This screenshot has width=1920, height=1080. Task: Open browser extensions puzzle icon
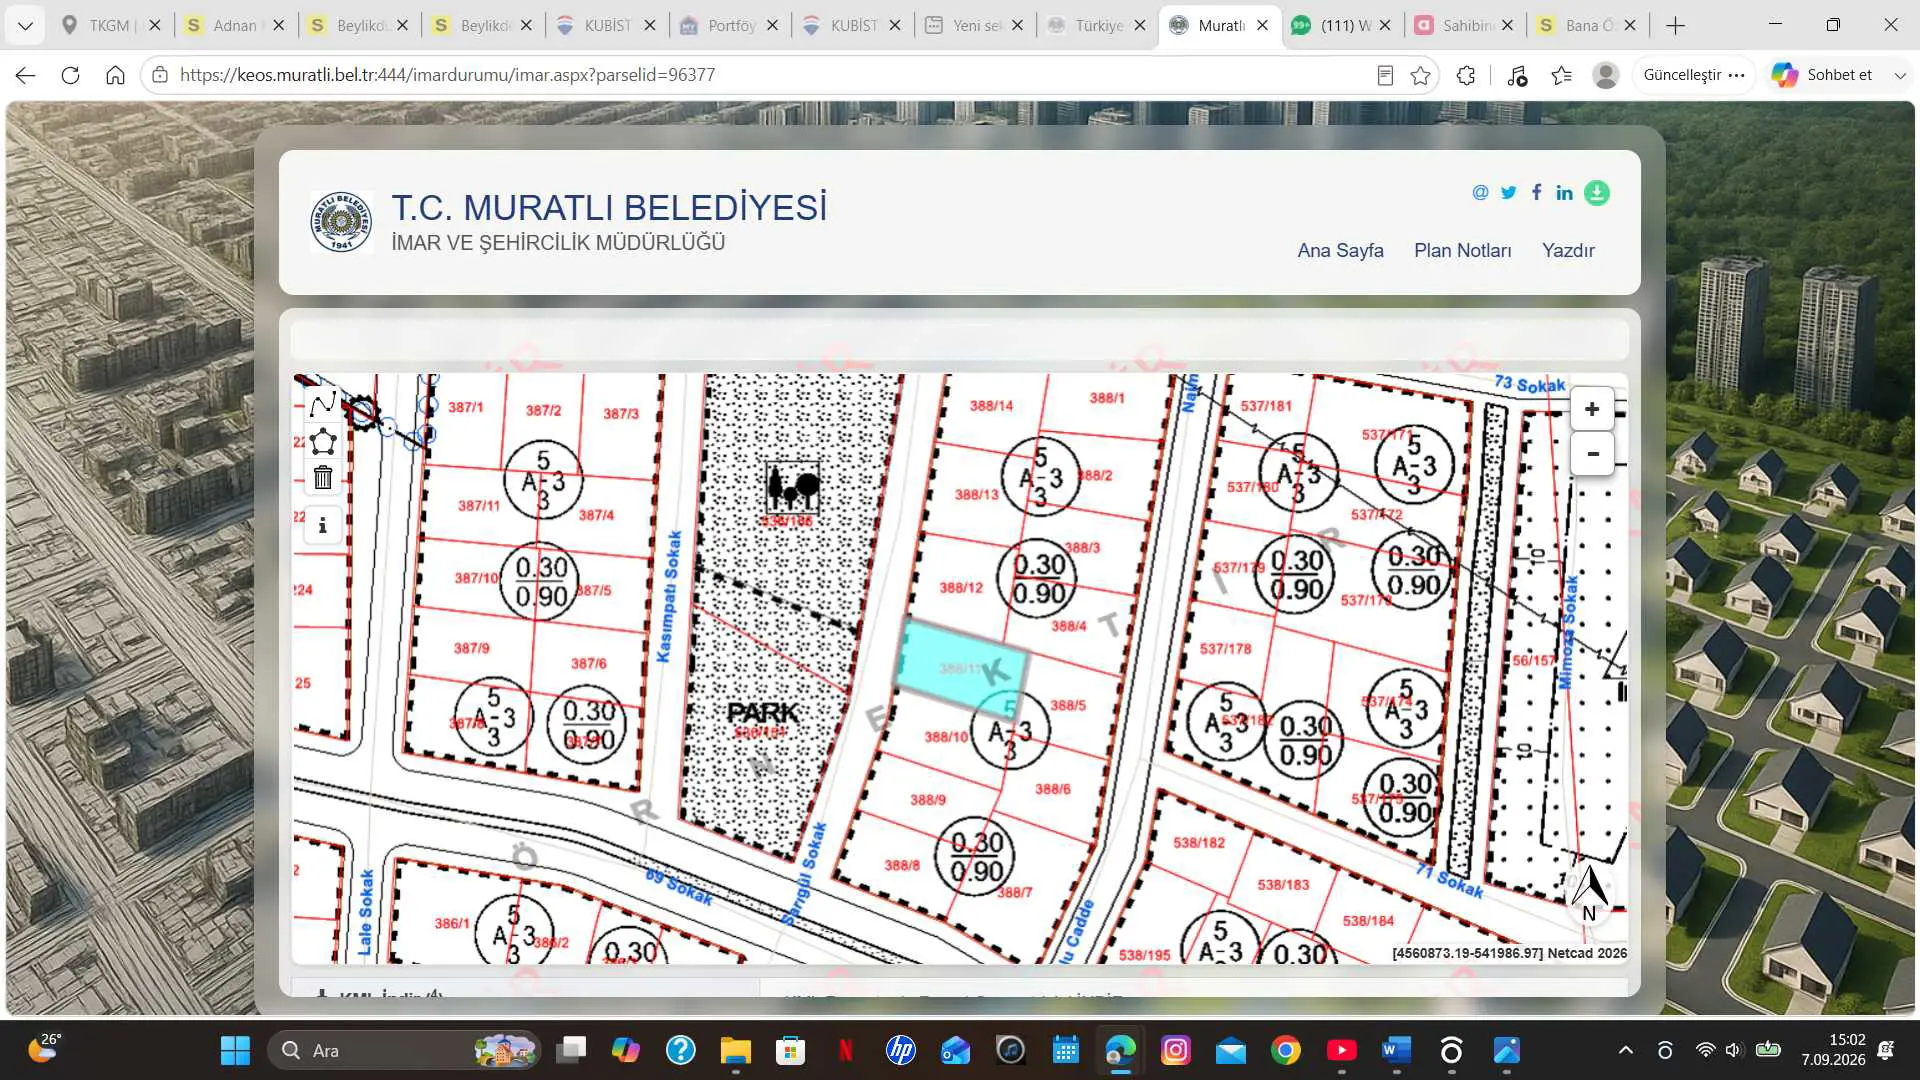tap(1466, 75)
